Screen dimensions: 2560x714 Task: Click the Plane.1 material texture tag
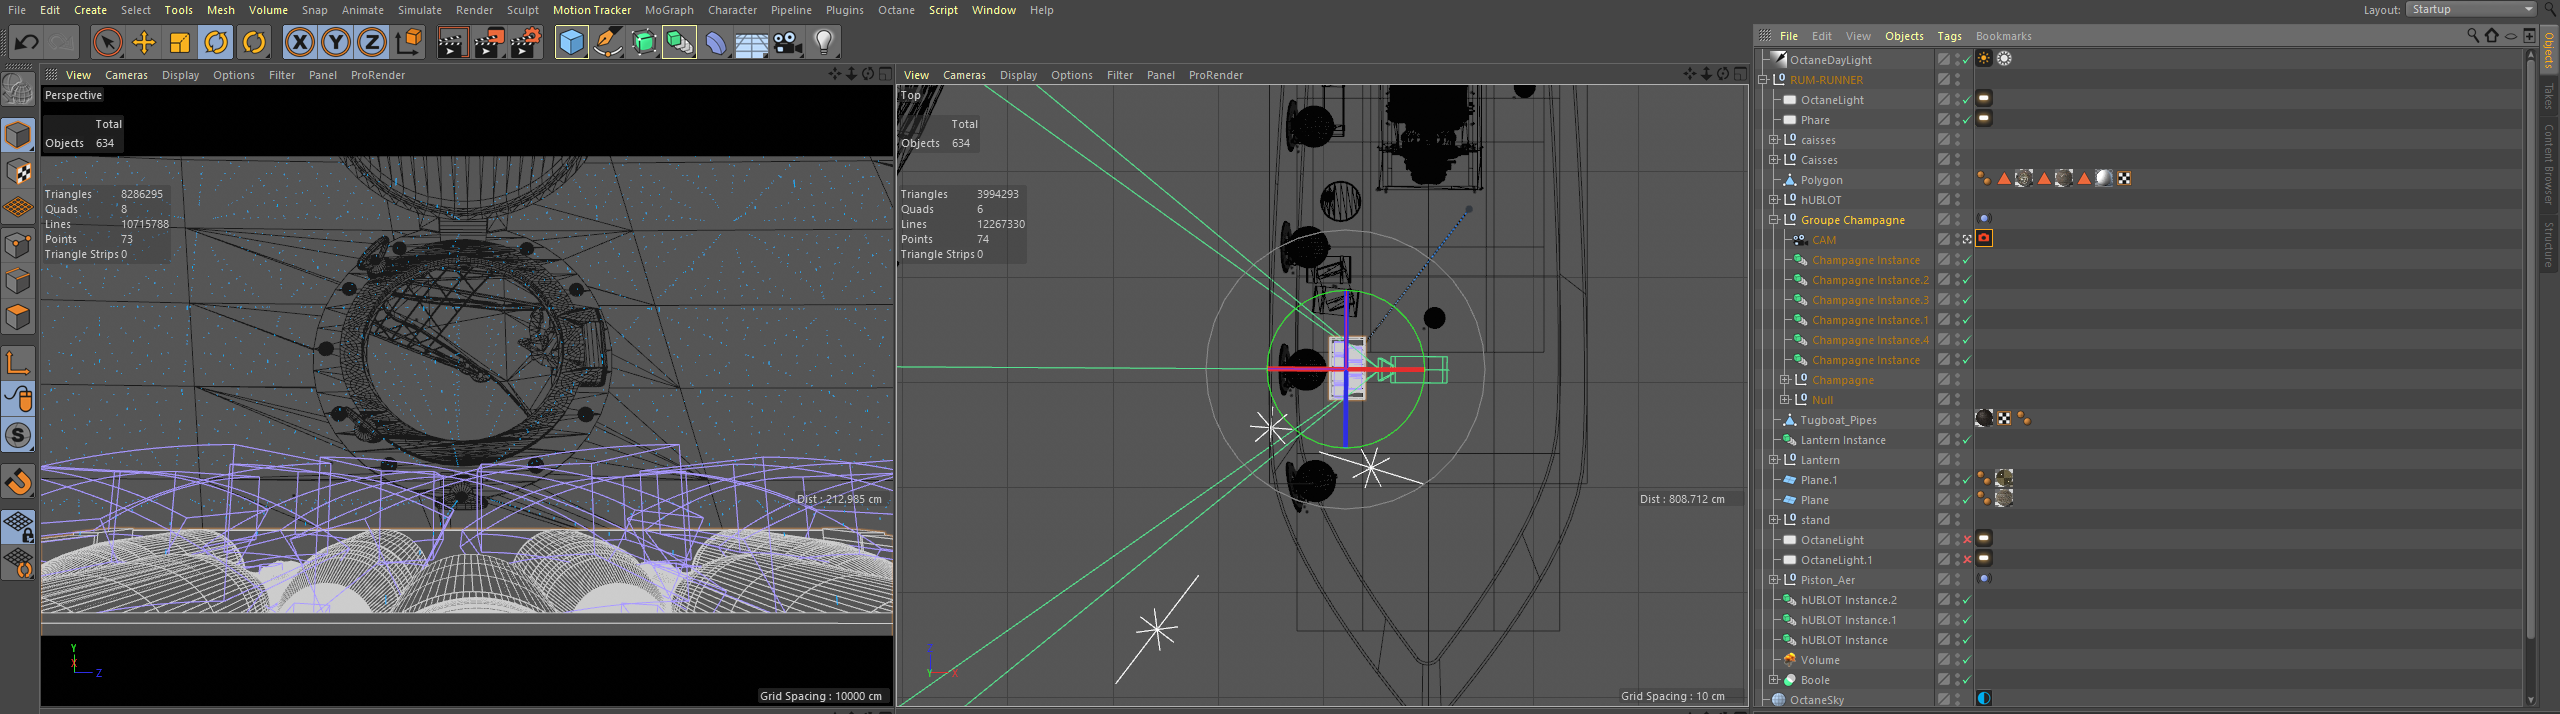pyautogui.click(x=2004, y=478)
